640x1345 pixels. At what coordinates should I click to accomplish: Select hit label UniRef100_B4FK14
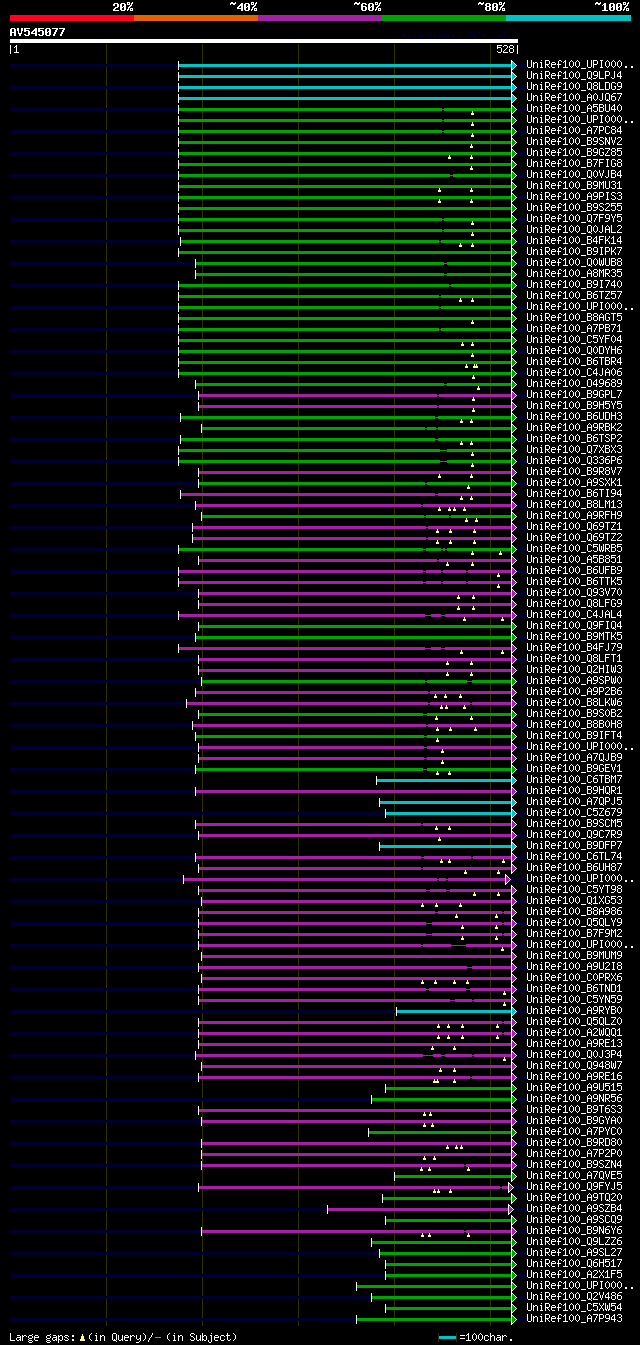[574, 240]
